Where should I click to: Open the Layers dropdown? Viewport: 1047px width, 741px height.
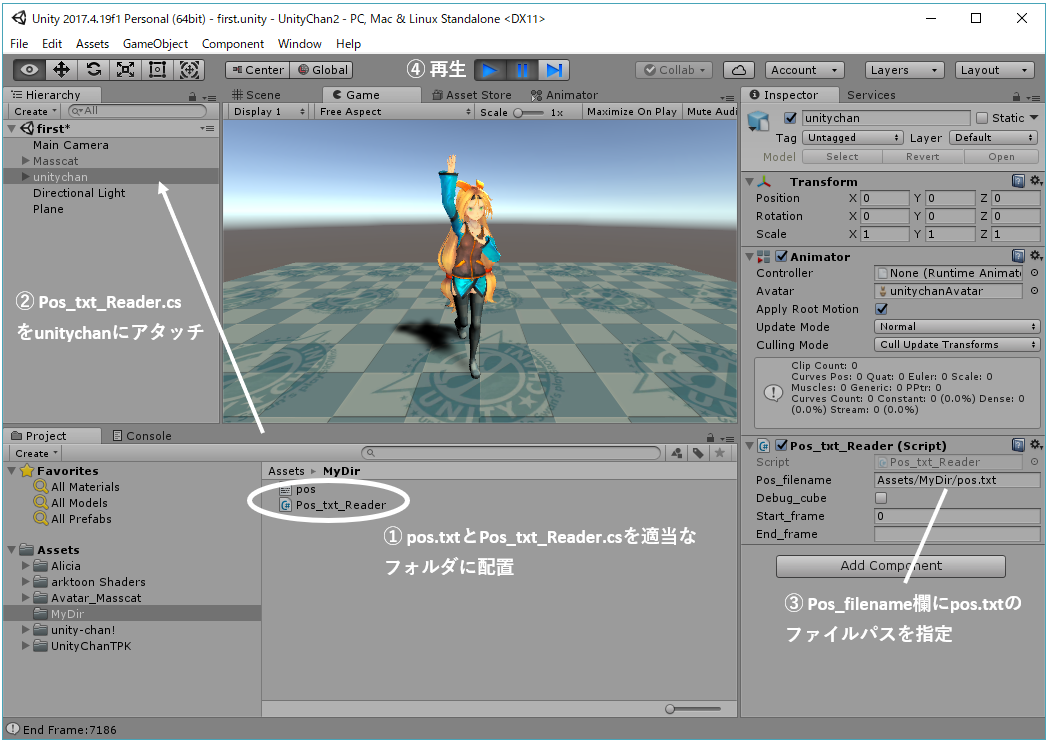[903, 70]
